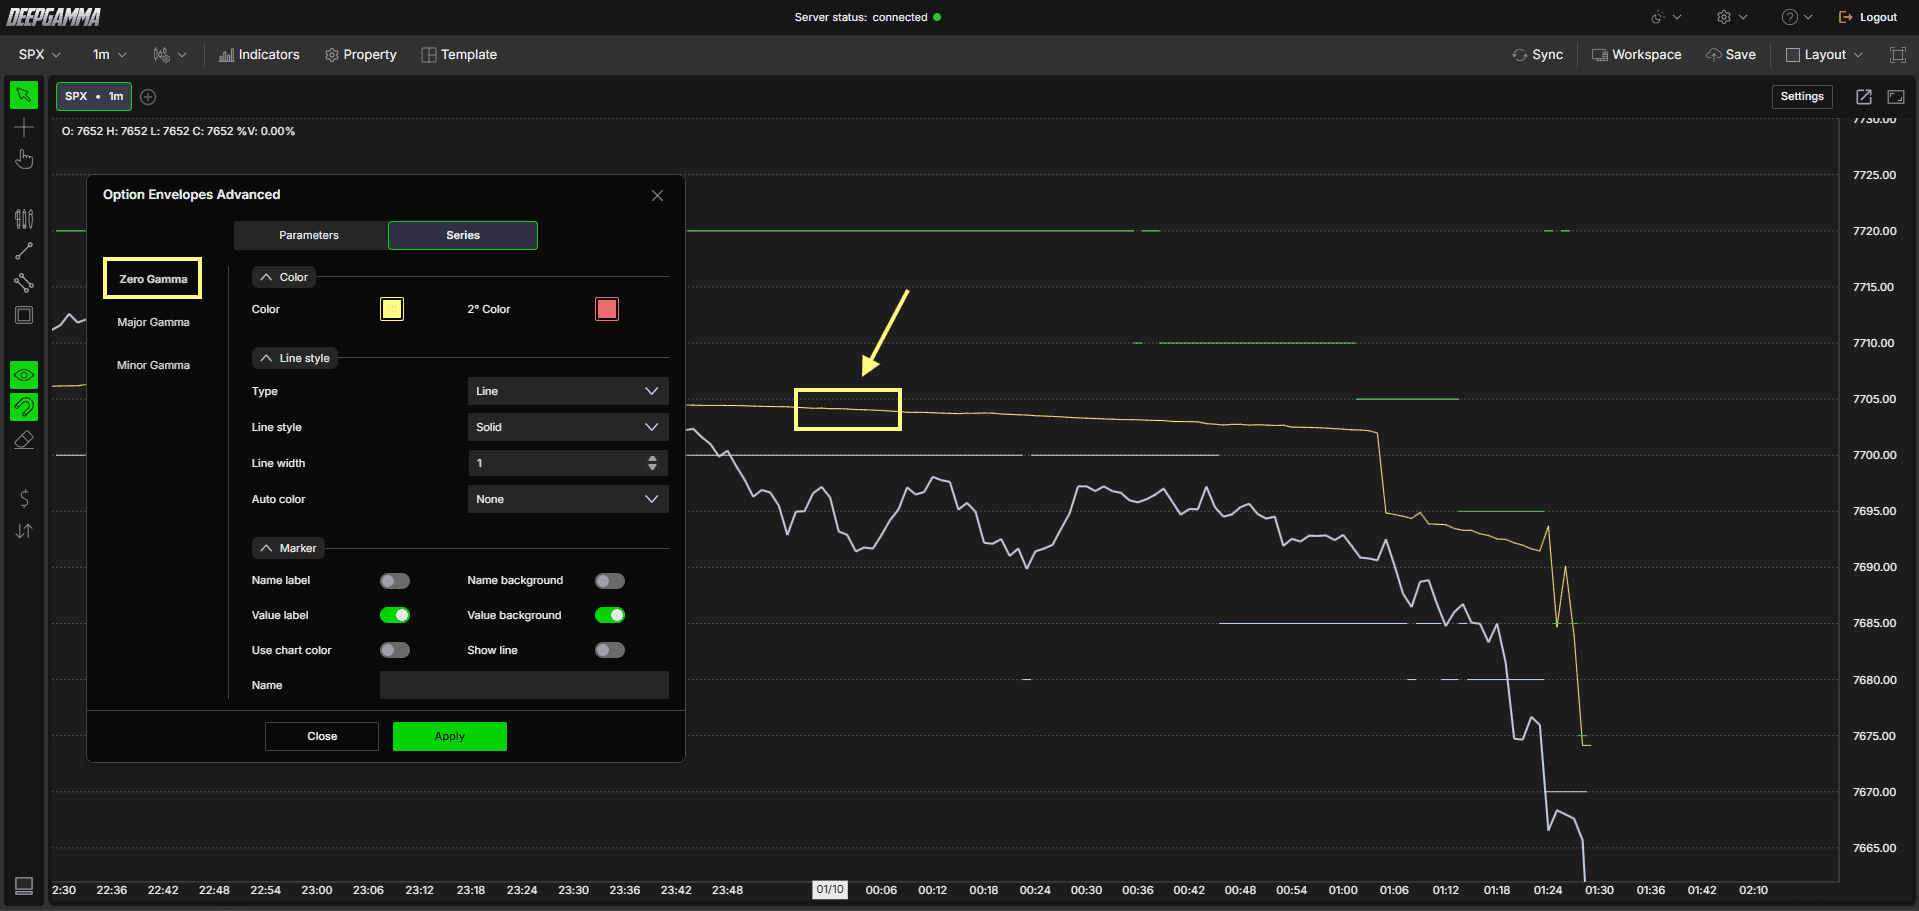1919x911 pixels.
Task: Select the eraser tool
Action: pos(24,440)
